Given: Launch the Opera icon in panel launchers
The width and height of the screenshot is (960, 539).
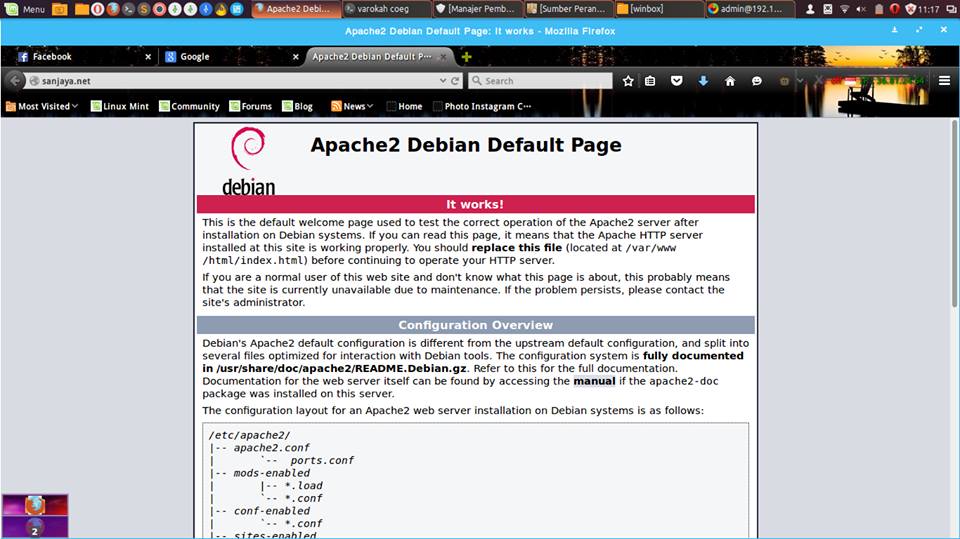Looking at the screenshot, I should [97, 9].
